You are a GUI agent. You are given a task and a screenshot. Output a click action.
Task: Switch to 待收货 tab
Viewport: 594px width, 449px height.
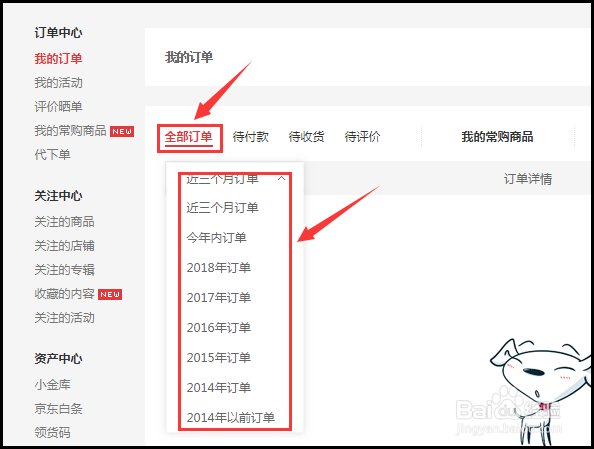point(306,137)
